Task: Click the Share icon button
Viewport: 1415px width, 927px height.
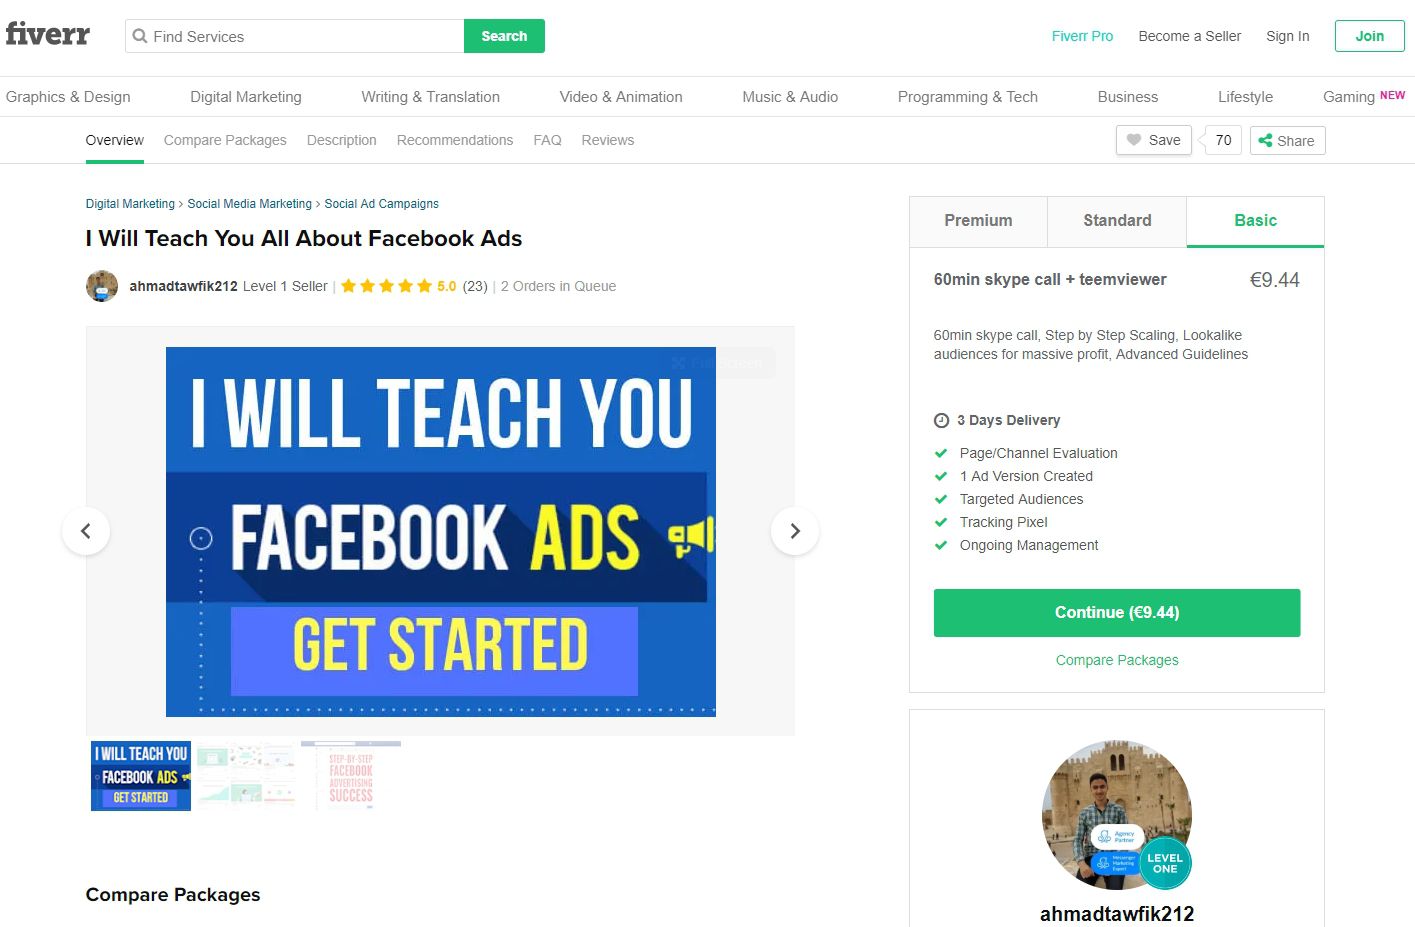Action: coord(1287,140)
